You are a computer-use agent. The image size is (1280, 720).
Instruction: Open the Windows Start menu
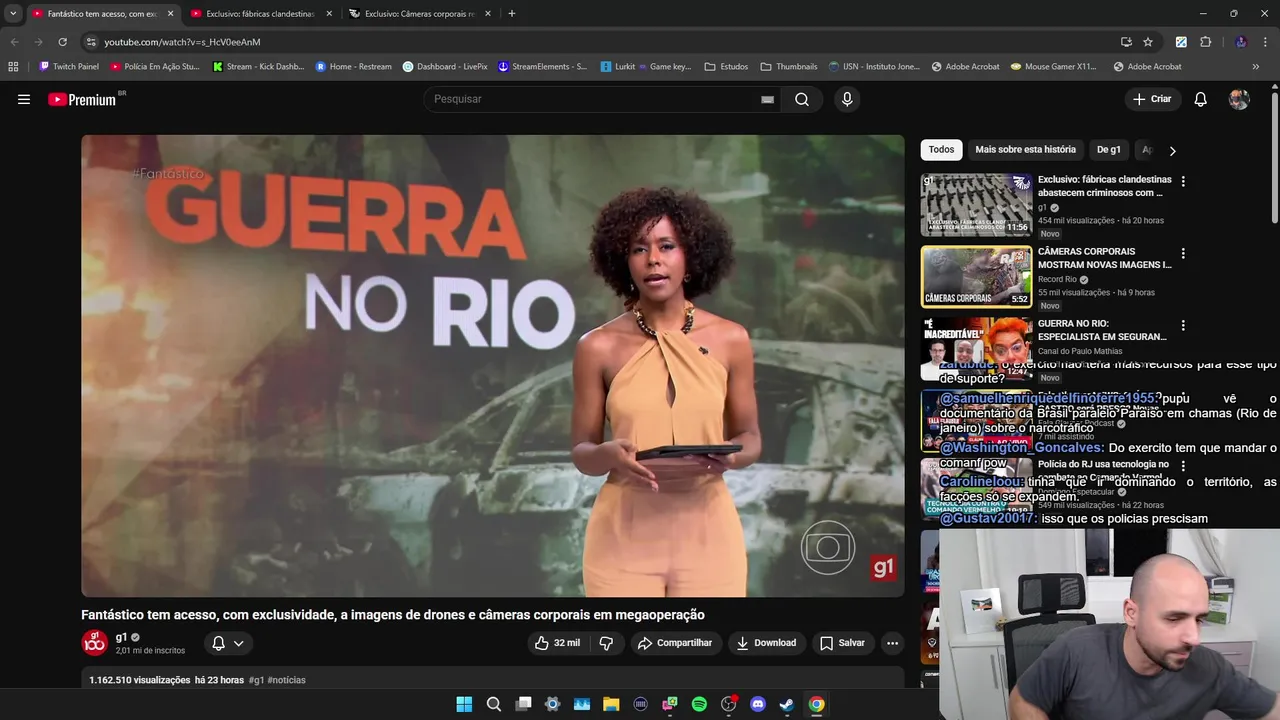point(464,704)
